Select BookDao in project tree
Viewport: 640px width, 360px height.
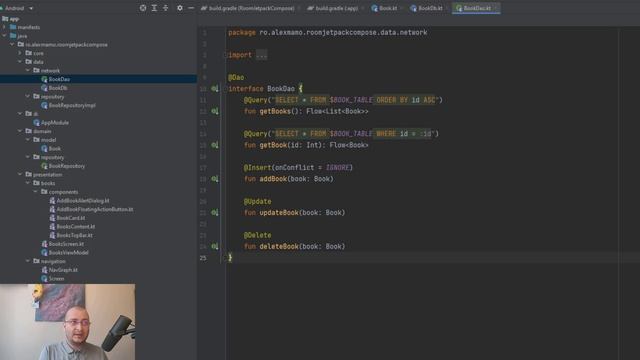[x=59, y=79]
